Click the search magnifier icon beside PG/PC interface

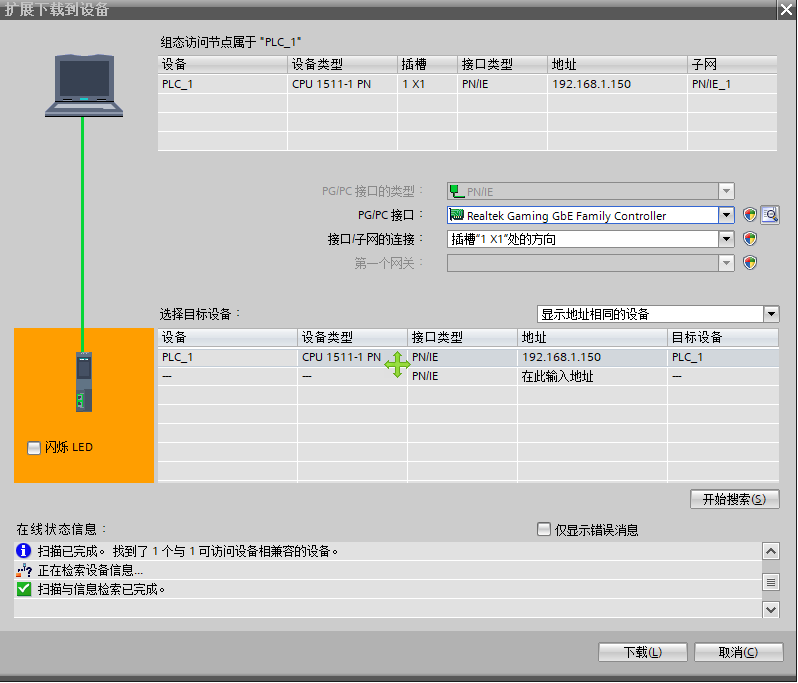(x=770, y=215)
